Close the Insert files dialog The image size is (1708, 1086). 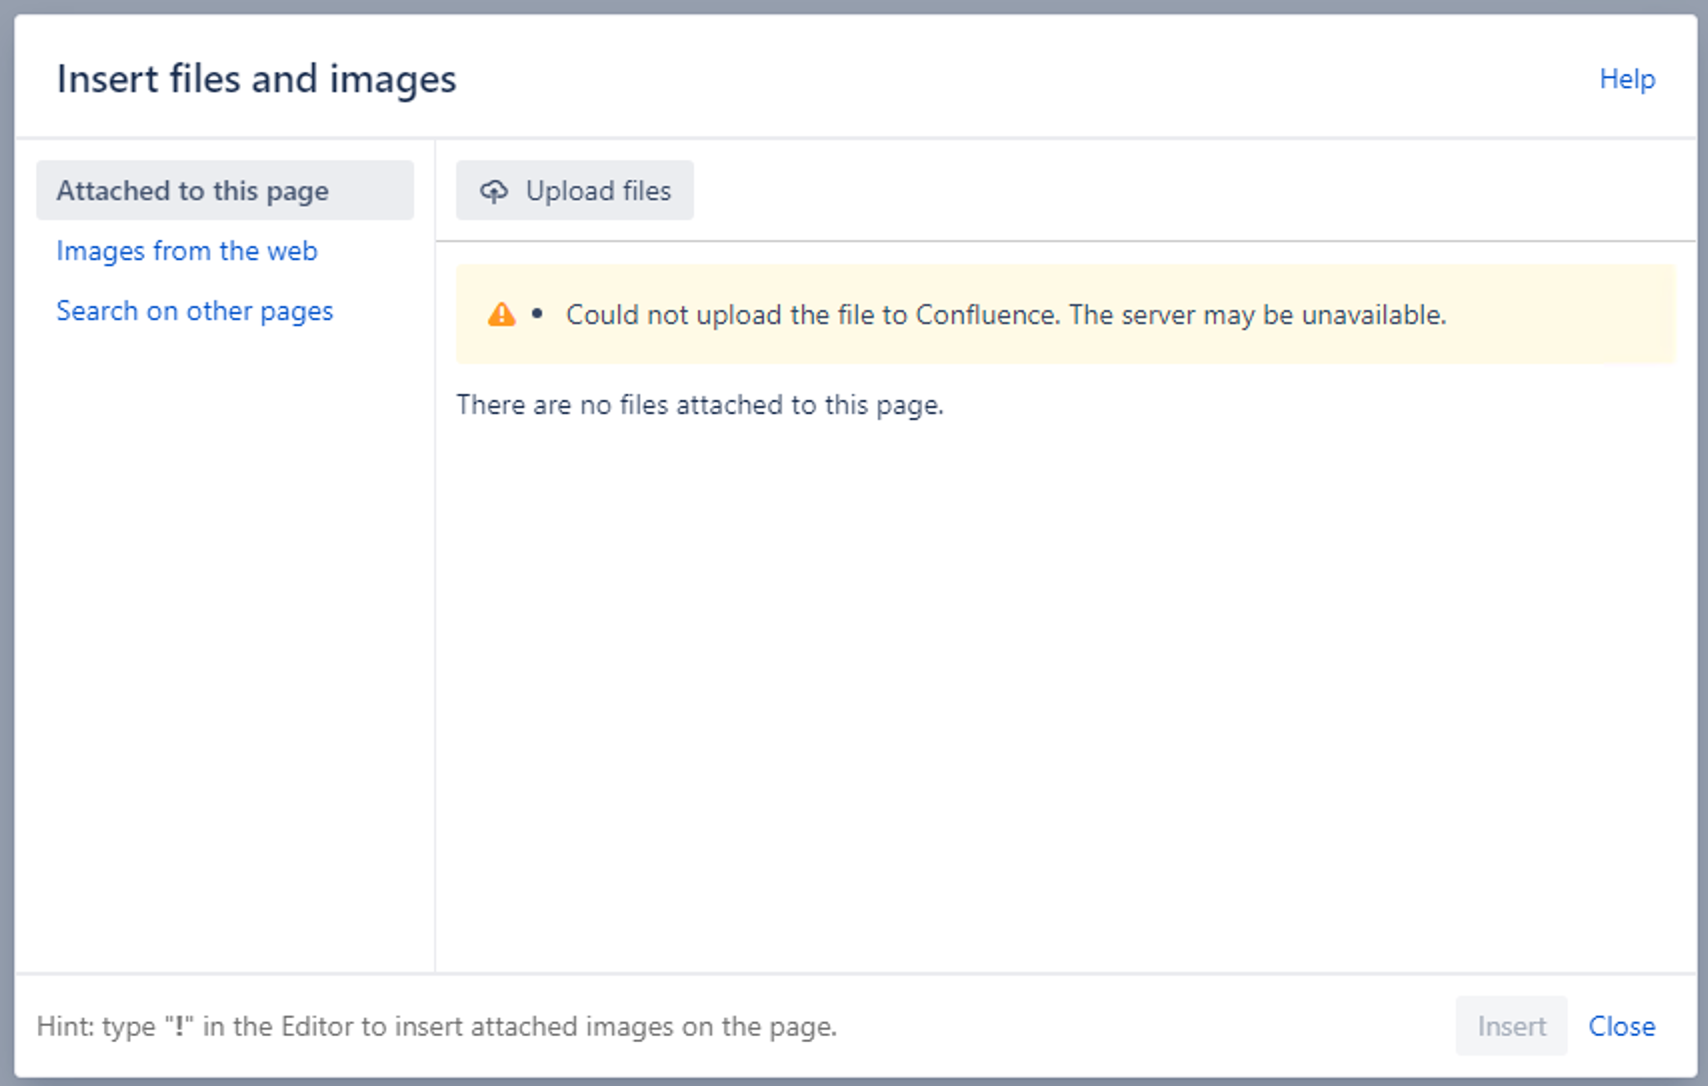[1621, 1026]
